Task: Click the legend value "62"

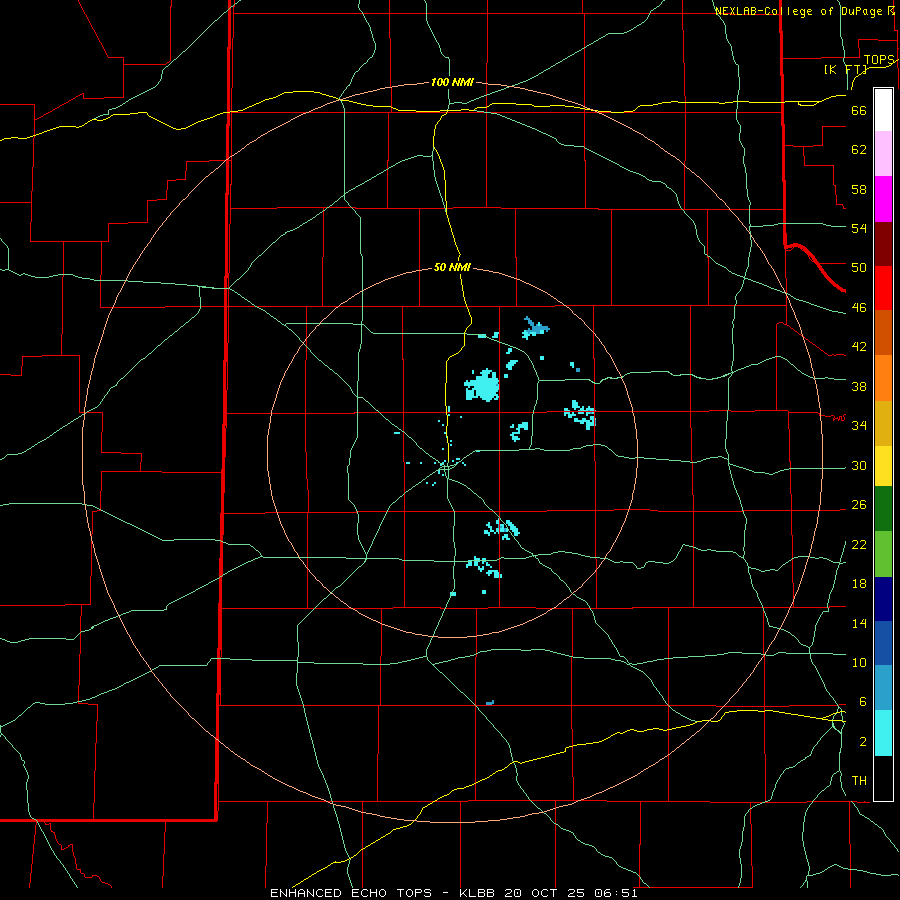Action: coord(859,150)
